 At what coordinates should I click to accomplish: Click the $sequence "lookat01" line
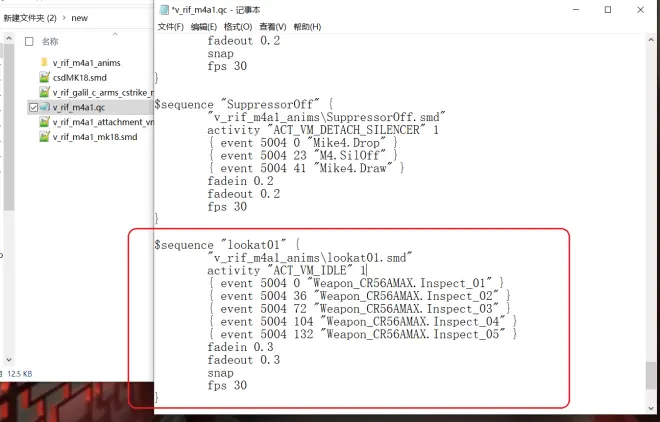(x=227, y=244)
